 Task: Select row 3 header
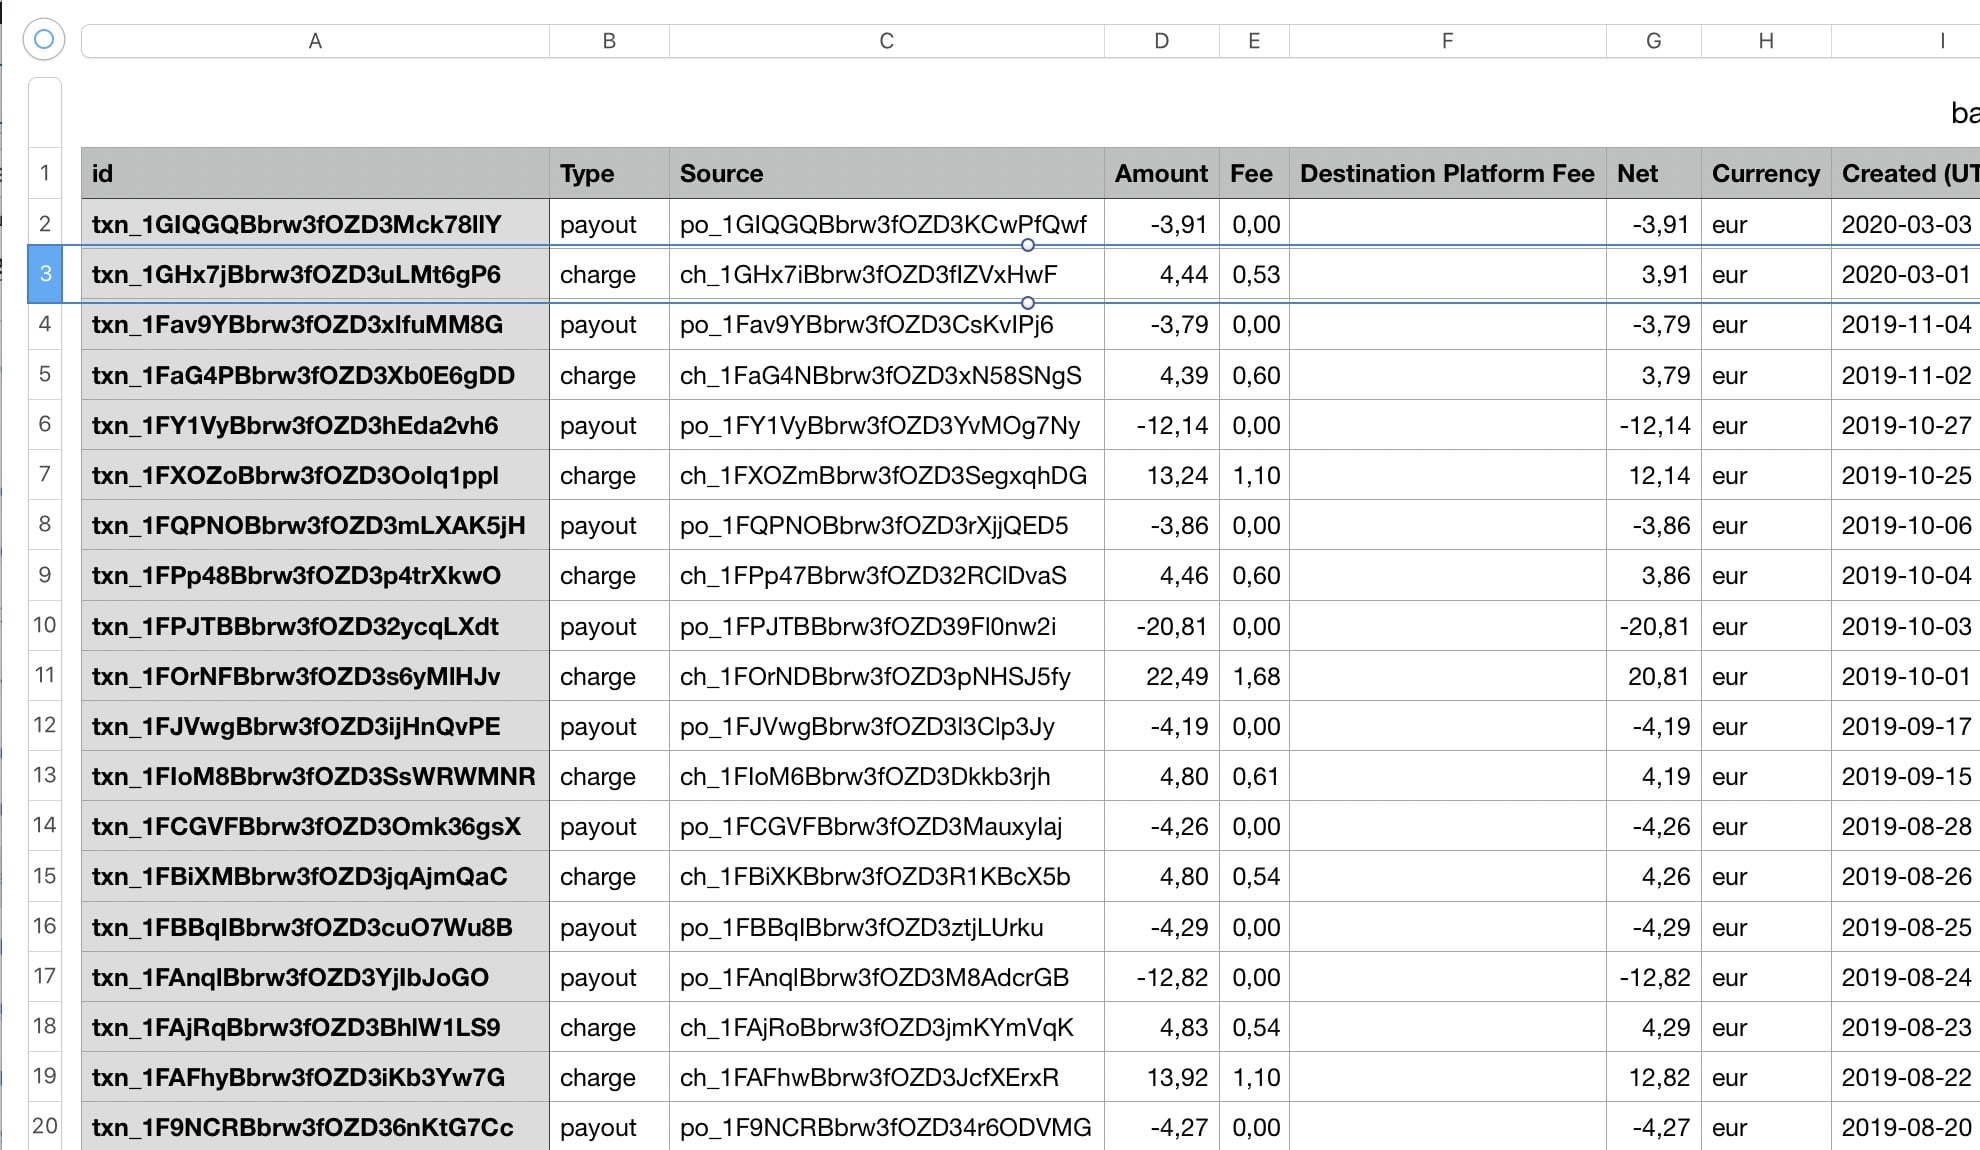[45, 274]
